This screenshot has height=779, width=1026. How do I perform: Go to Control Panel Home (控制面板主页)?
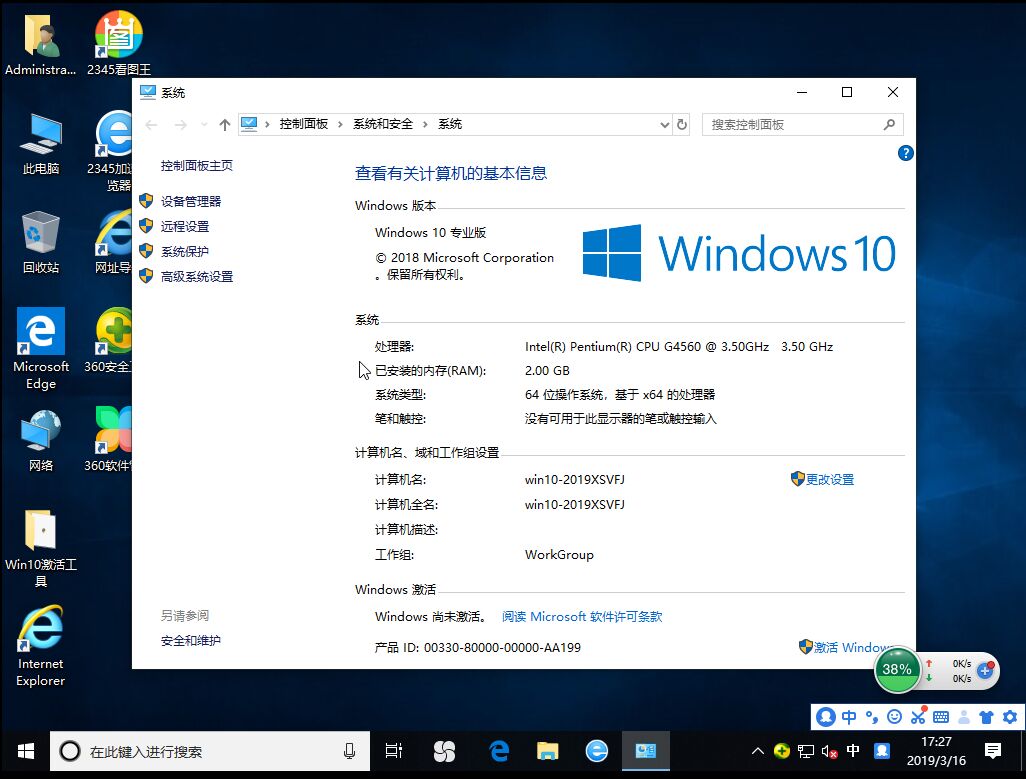(197, 165)
